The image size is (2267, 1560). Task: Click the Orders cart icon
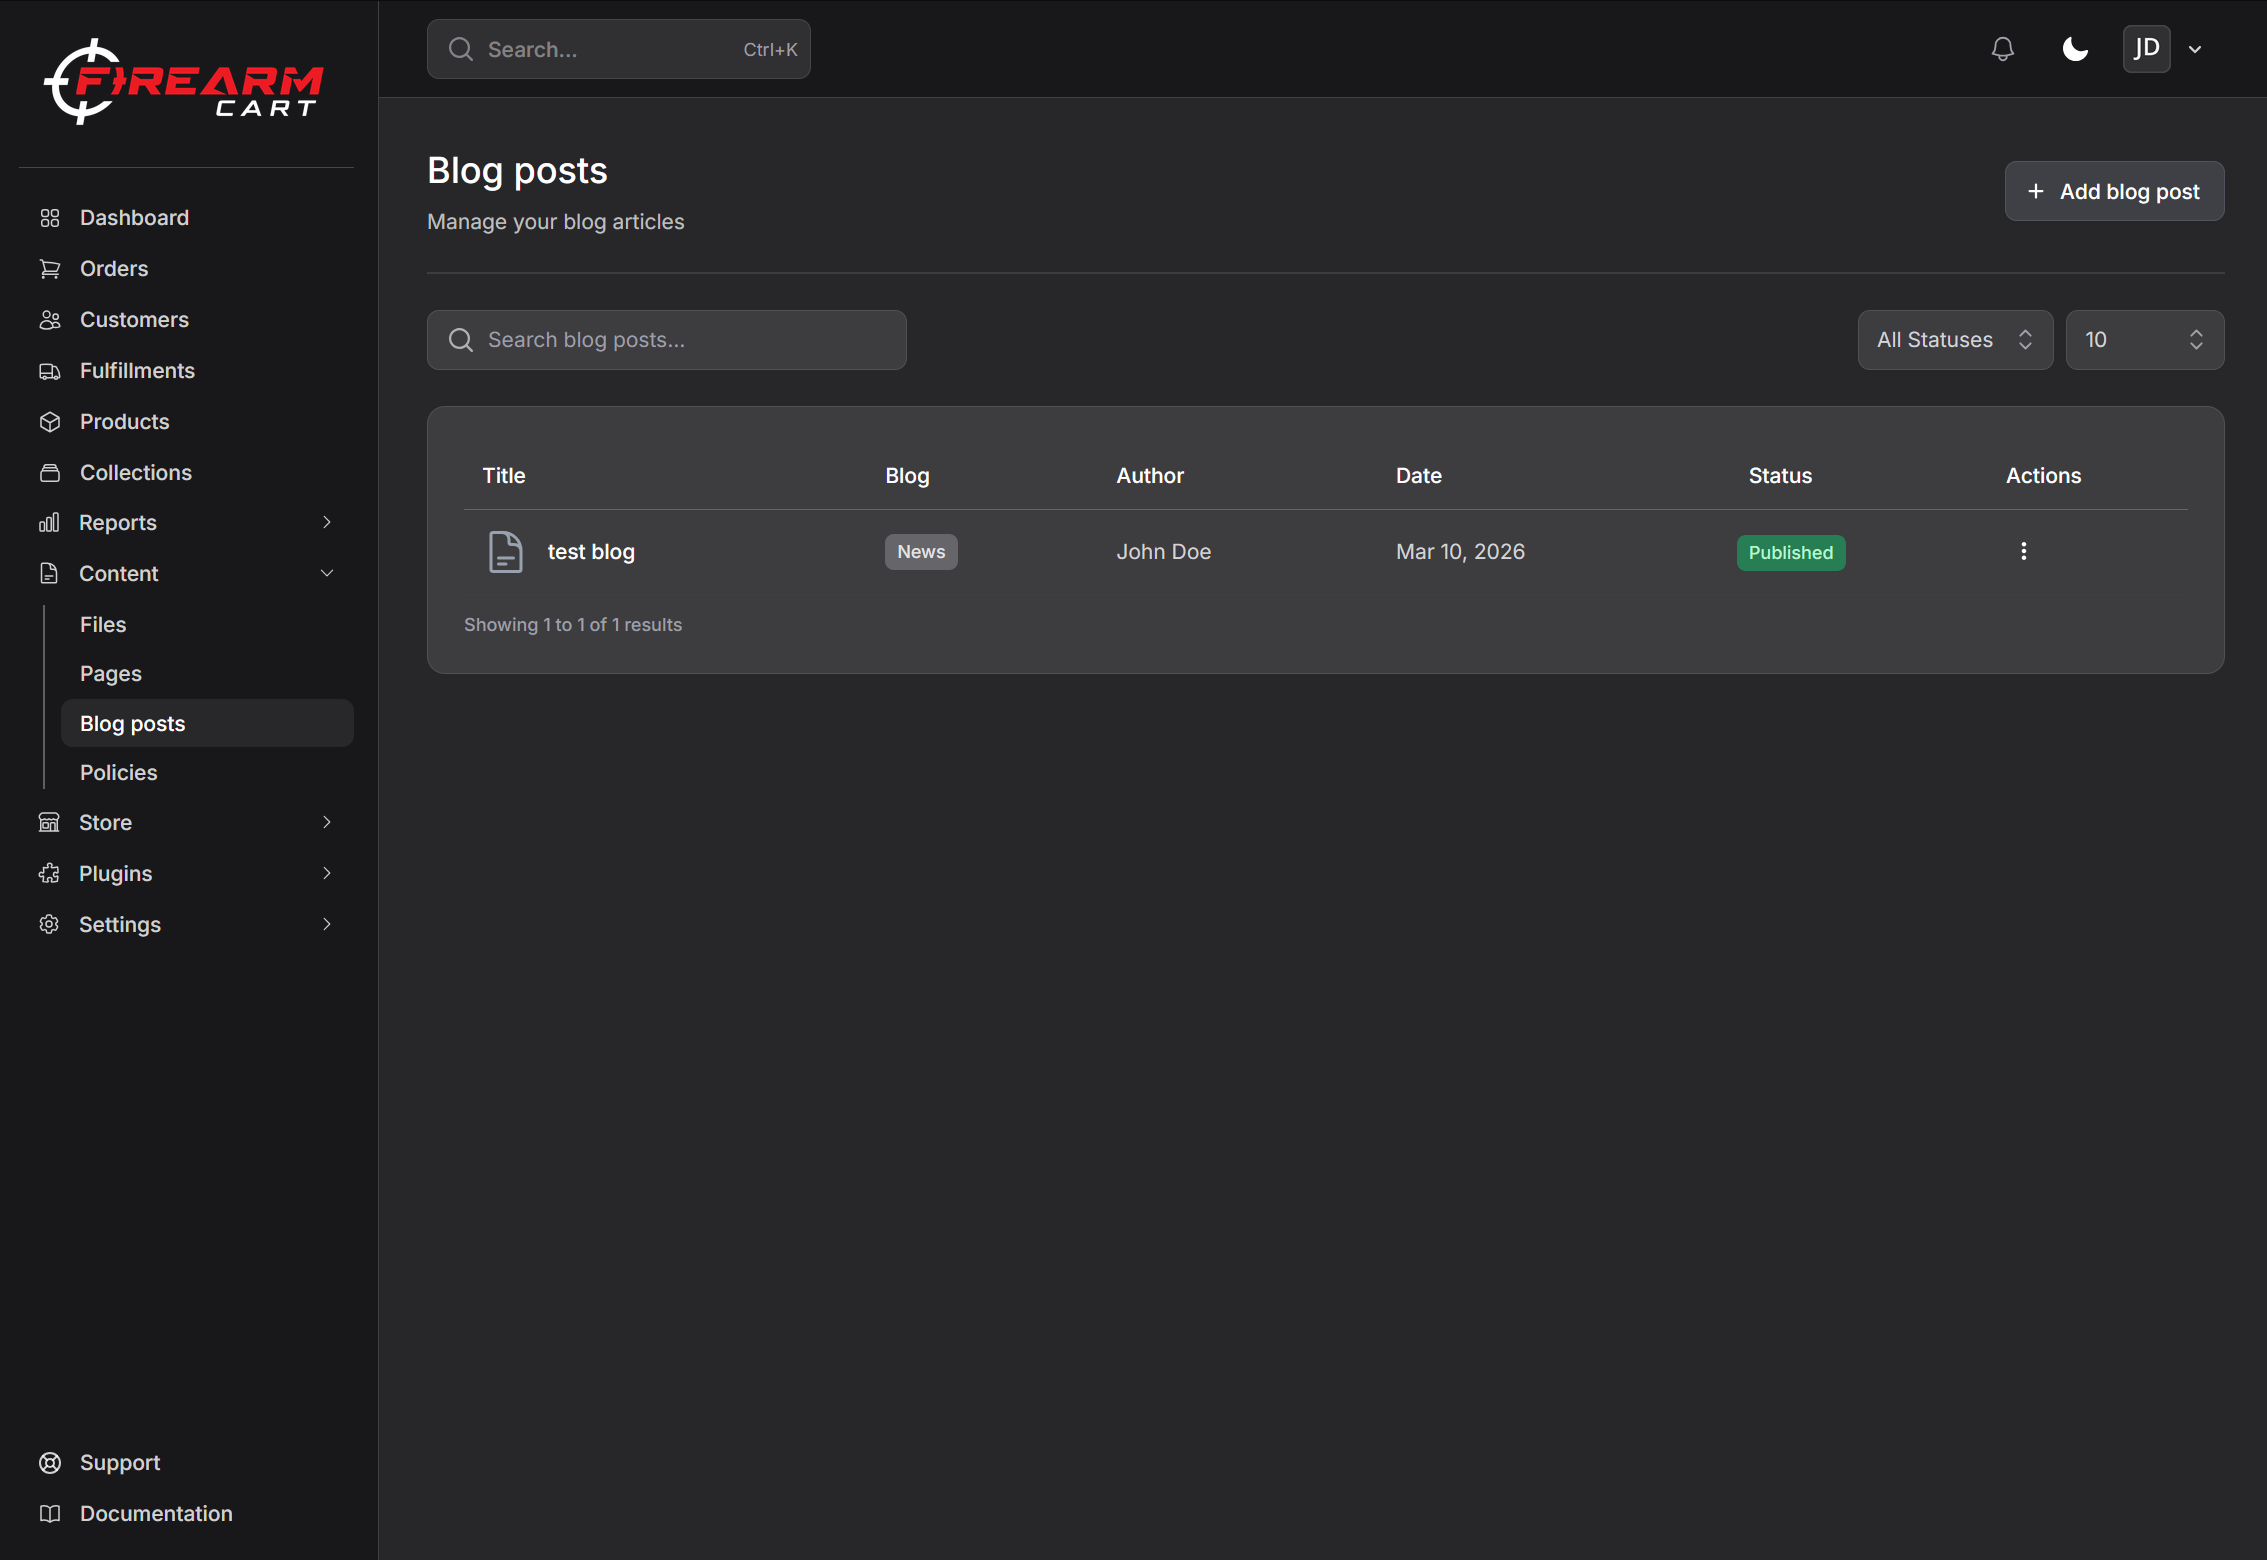[x=50, y=269]
